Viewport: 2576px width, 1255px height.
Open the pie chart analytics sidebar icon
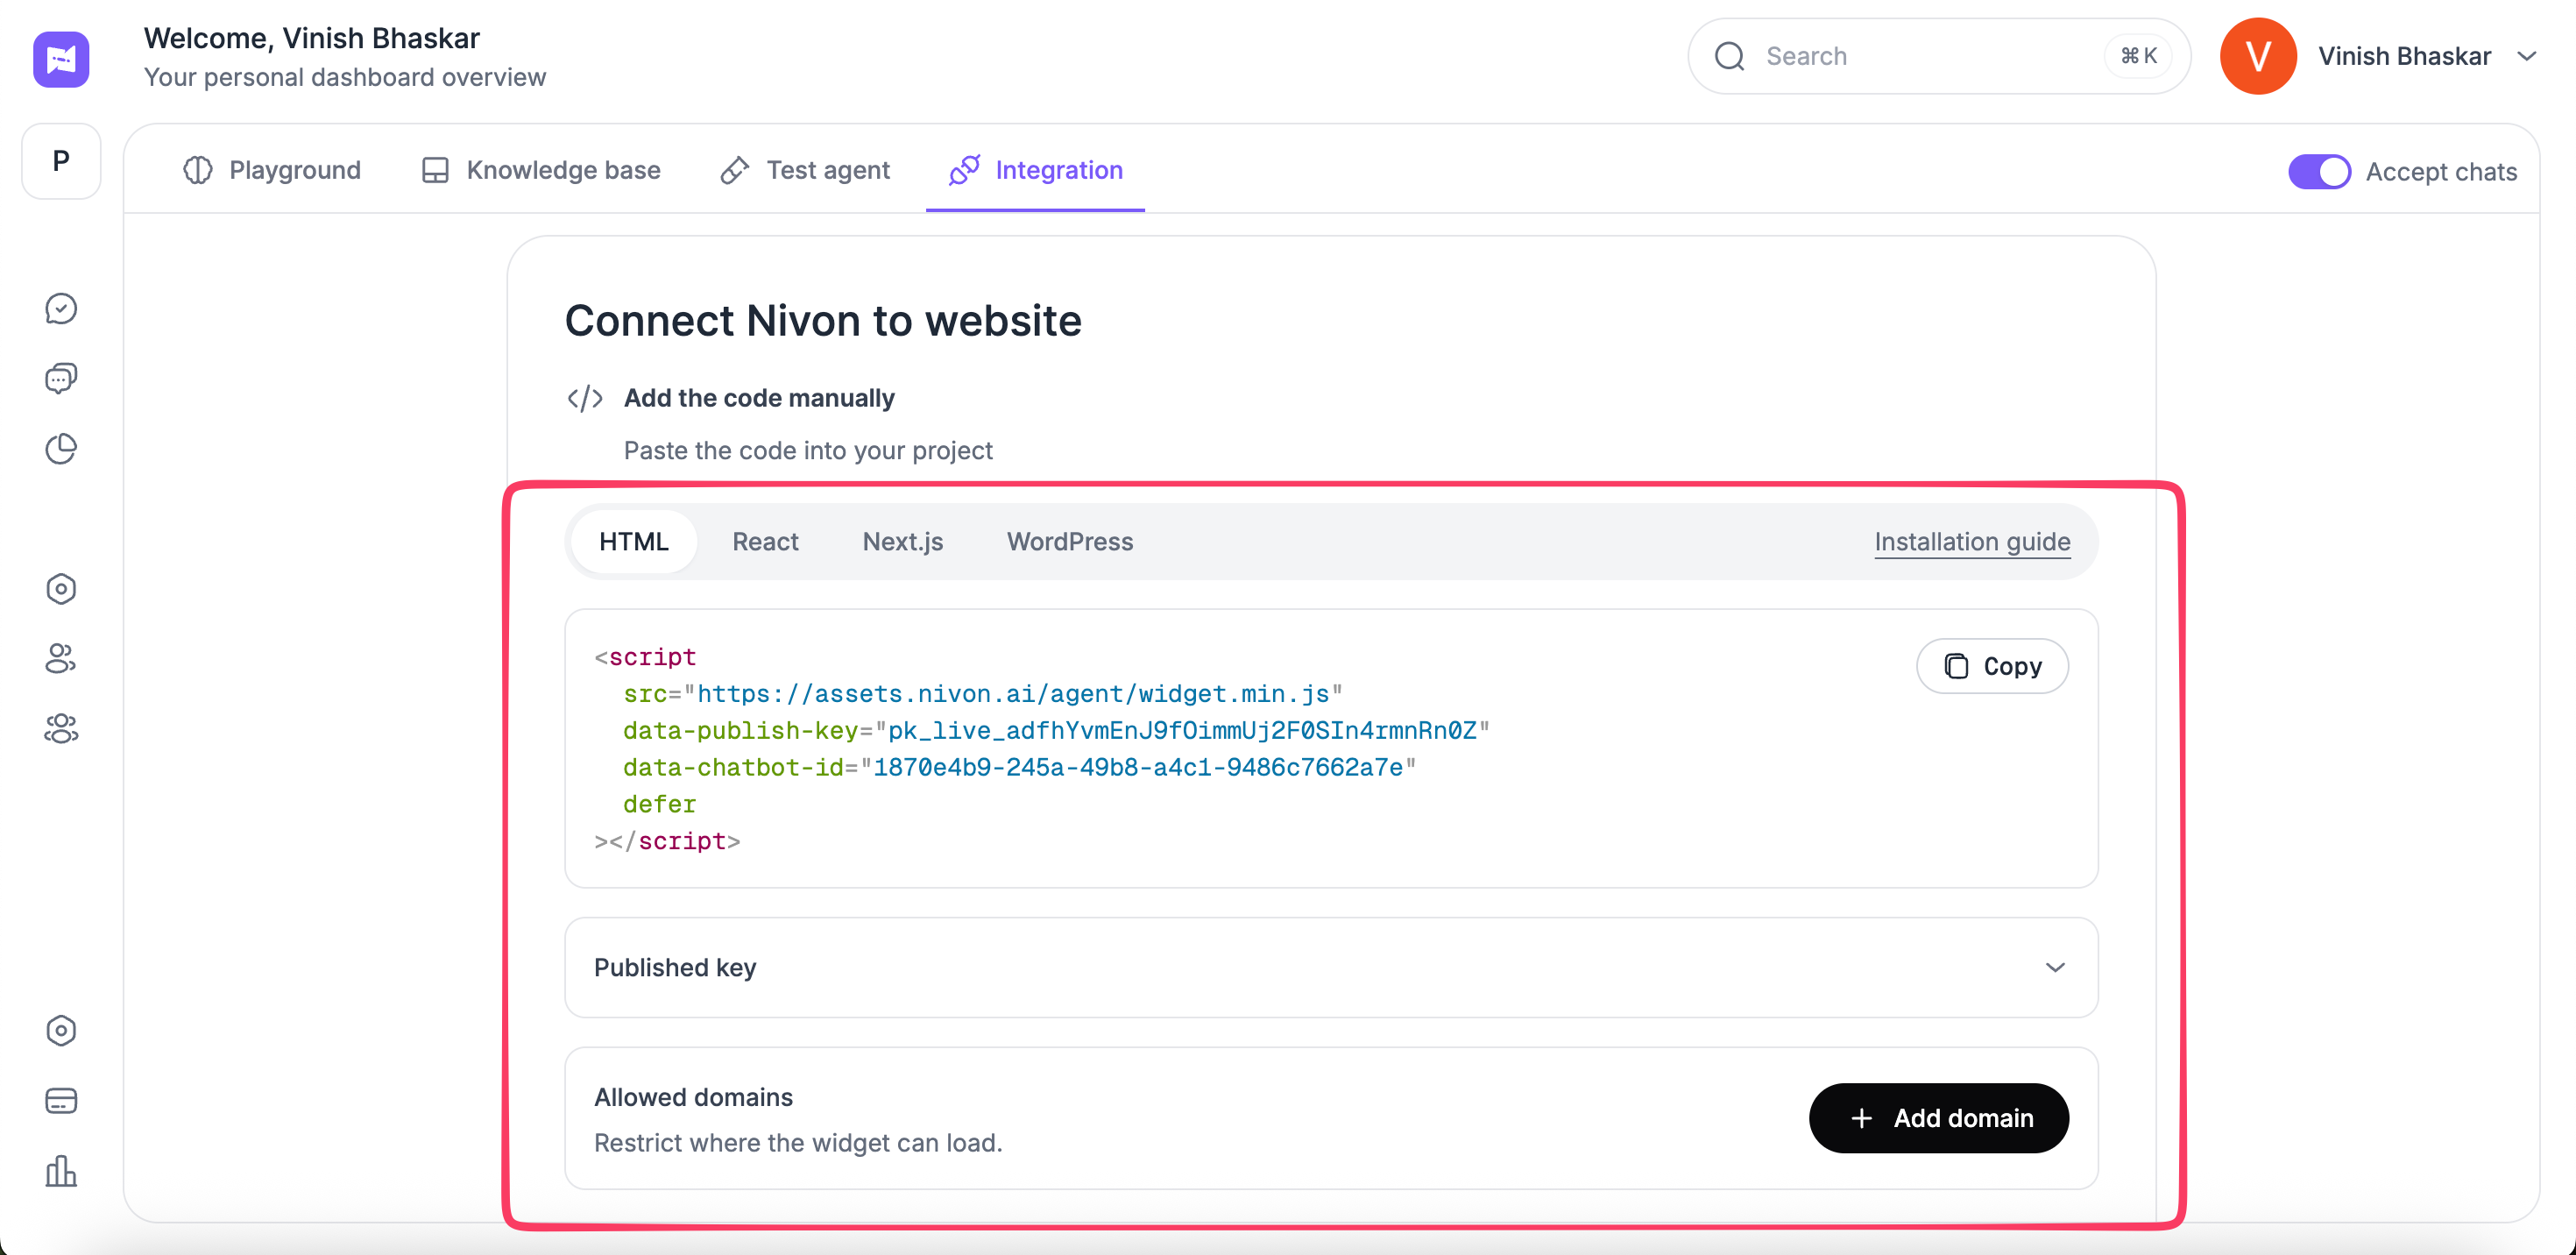pyautogui.click(x=61, y=449)
